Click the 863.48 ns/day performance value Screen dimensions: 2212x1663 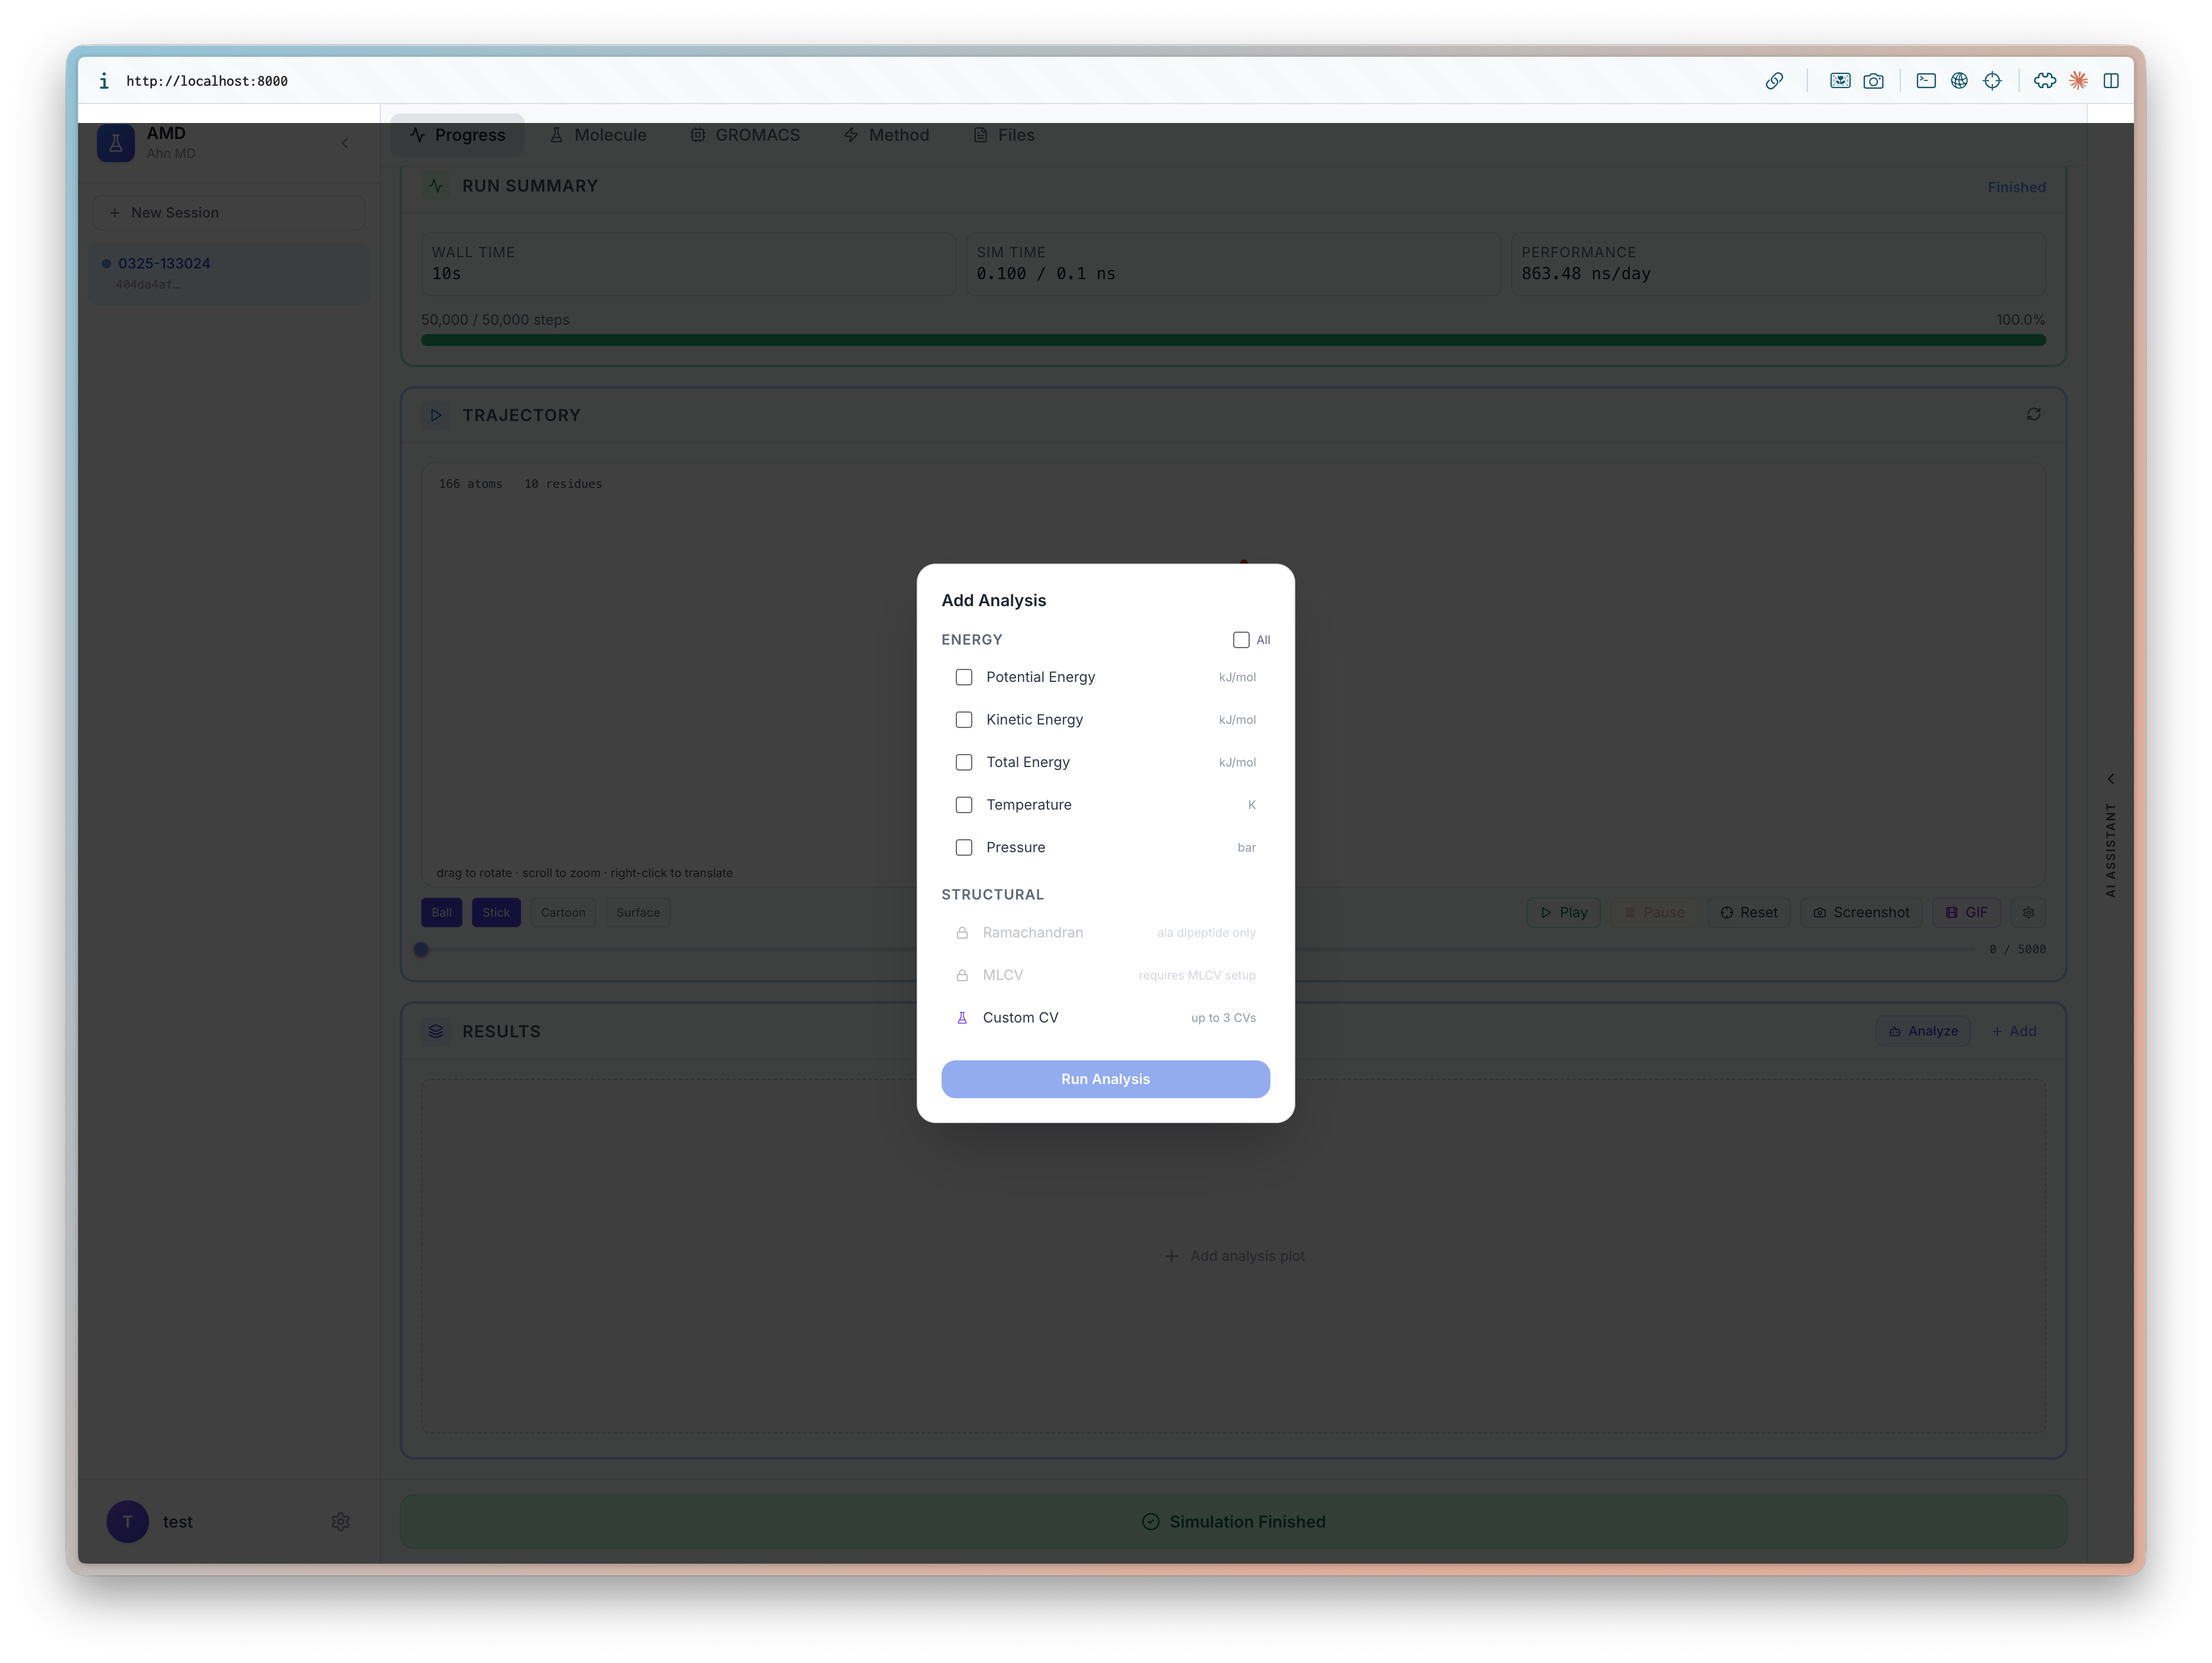(1586, 274)
